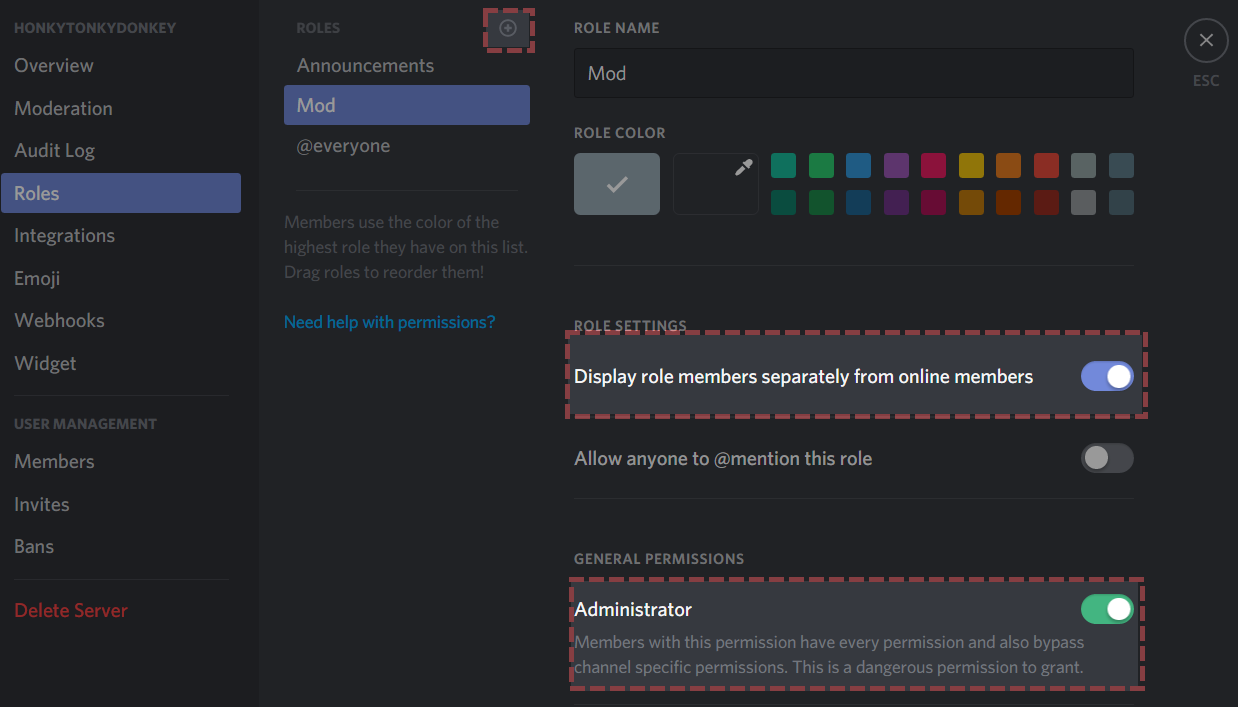Open the Moderation settings page

63,108
